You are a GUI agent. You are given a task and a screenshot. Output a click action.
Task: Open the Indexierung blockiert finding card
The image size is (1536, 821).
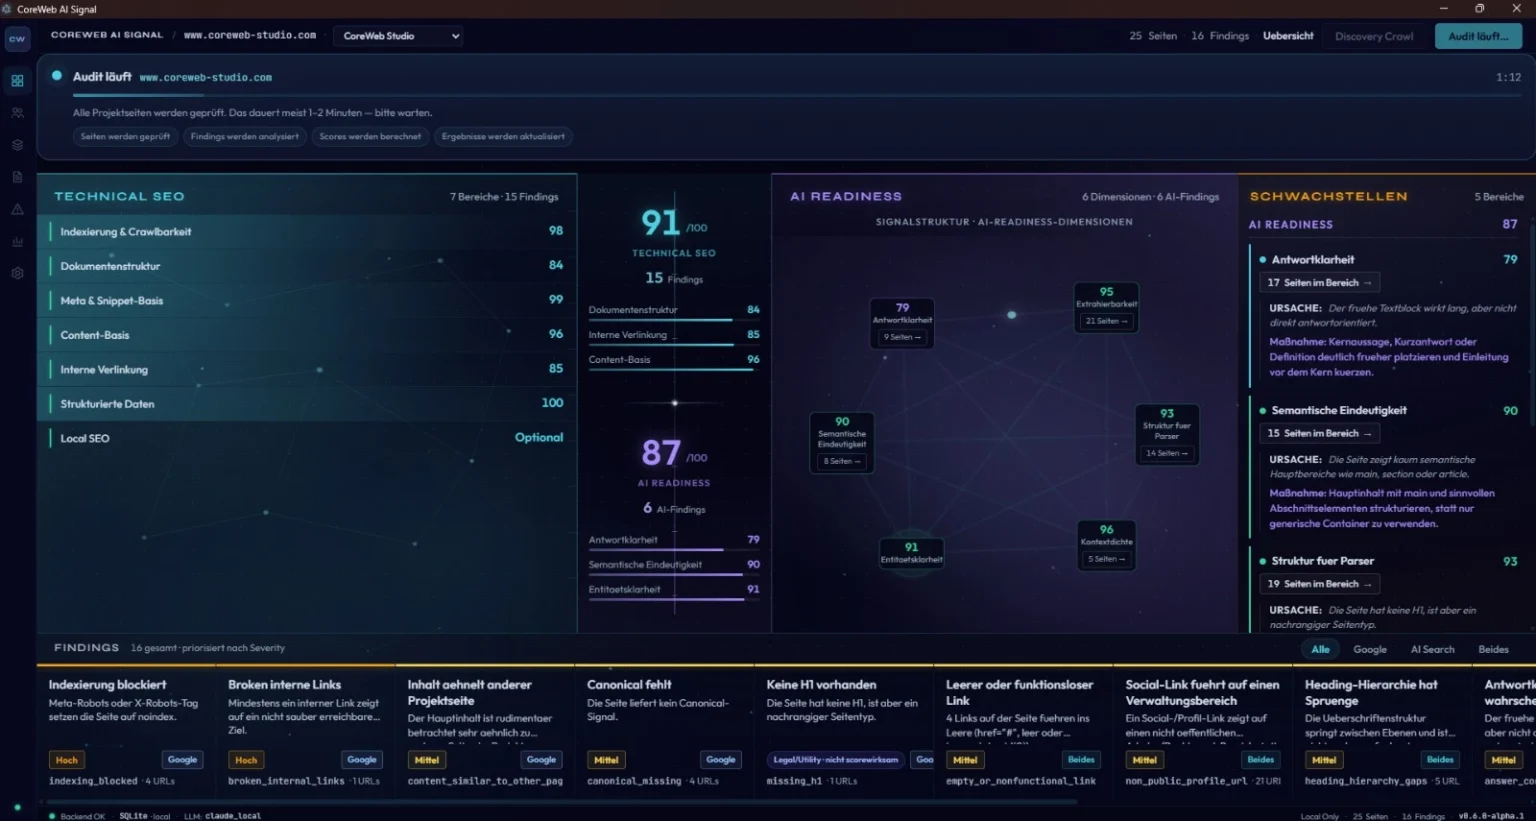tap(126, 731)
